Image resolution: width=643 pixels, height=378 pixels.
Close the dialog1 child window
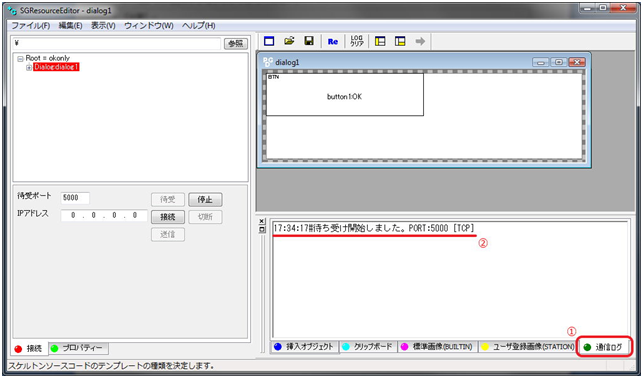point(577,62)
